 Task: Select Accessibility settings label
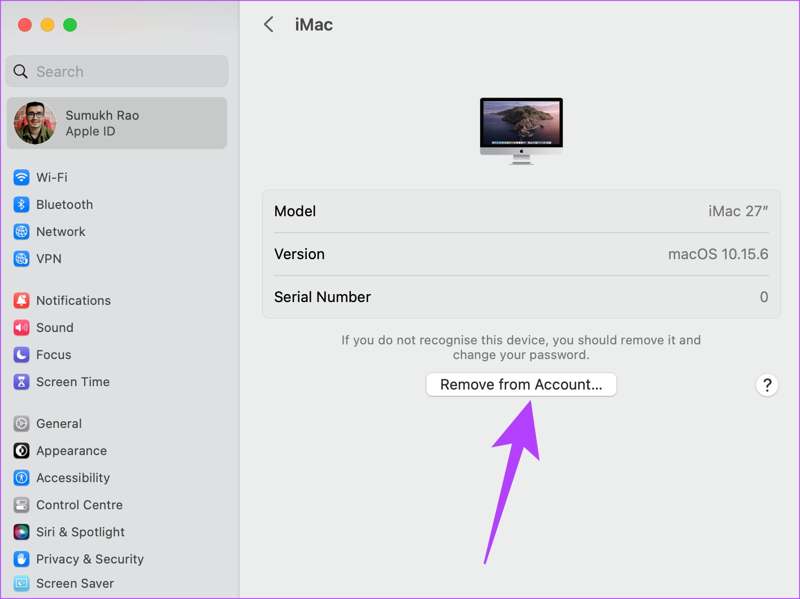(x=73, y=478)
